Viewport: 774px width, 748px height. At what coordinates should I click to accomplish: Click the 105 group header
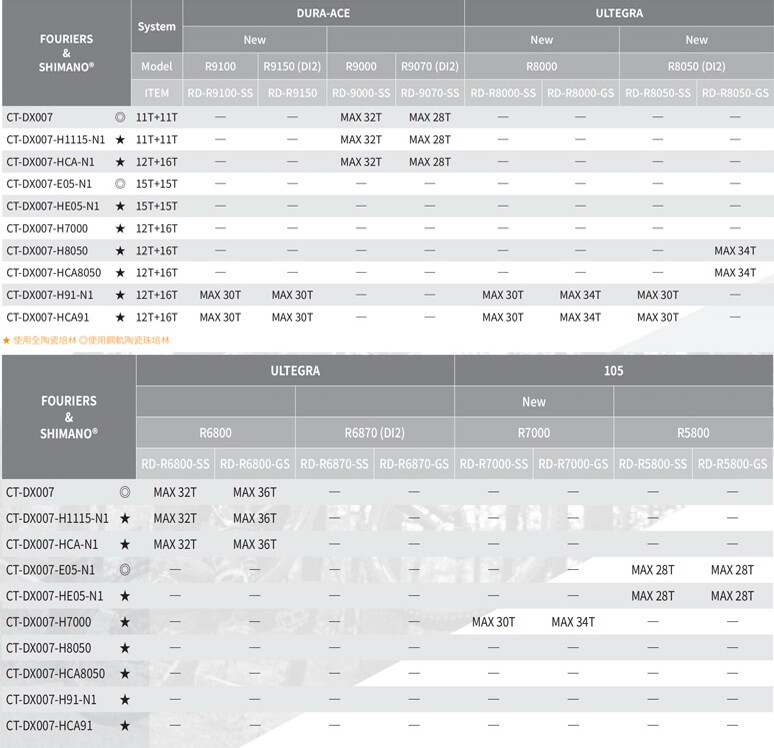[614, 371]
